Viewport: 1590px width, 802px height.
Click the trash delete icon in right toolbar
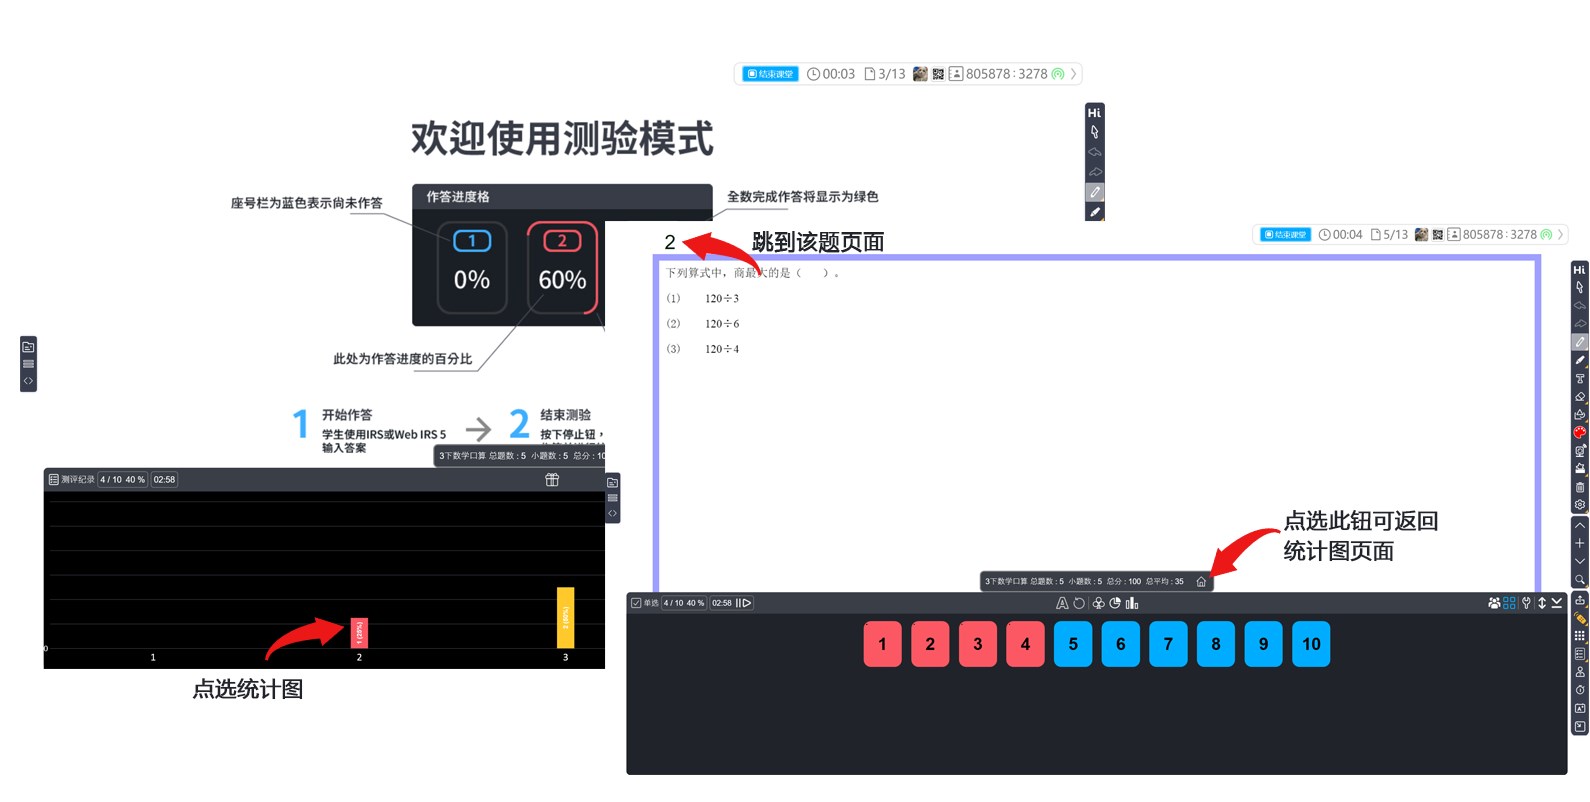(x=1580, y=487)
